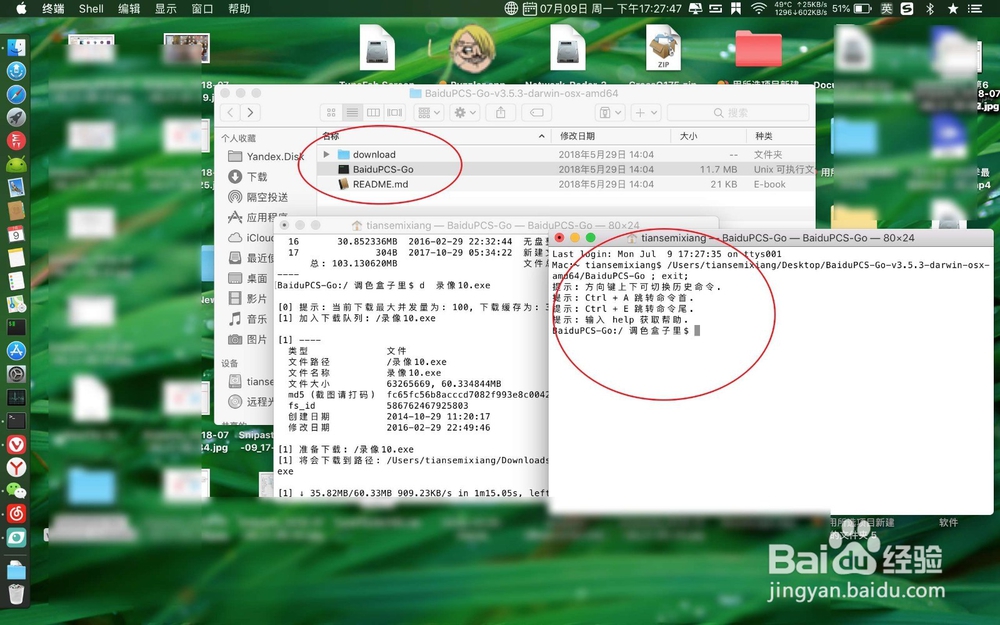Click the date and time in menu bar

(x=611, y=8)
